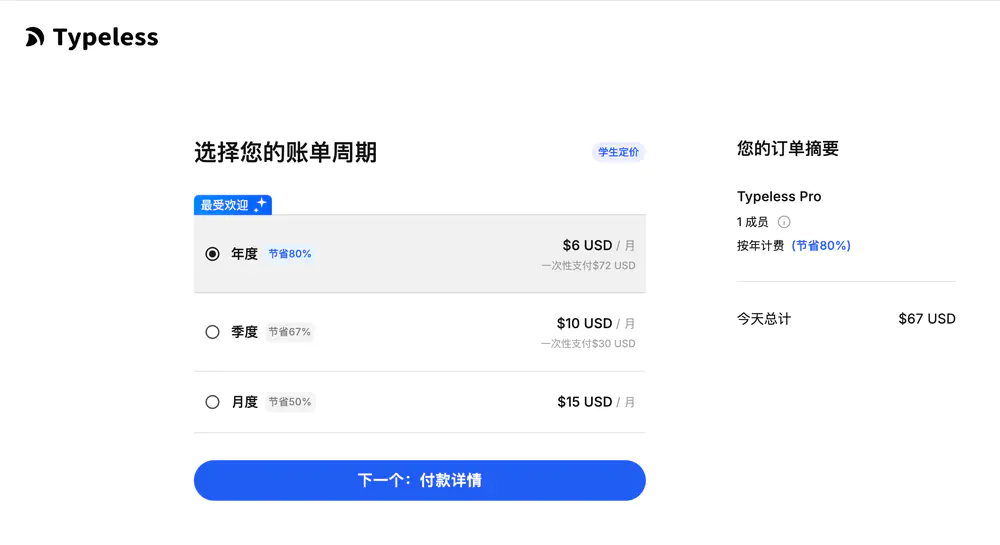Image resolution: width=1000 pixels, height=545 pixels.
Task: Click the $10 USD / 月 price
Action: point(596,324)
